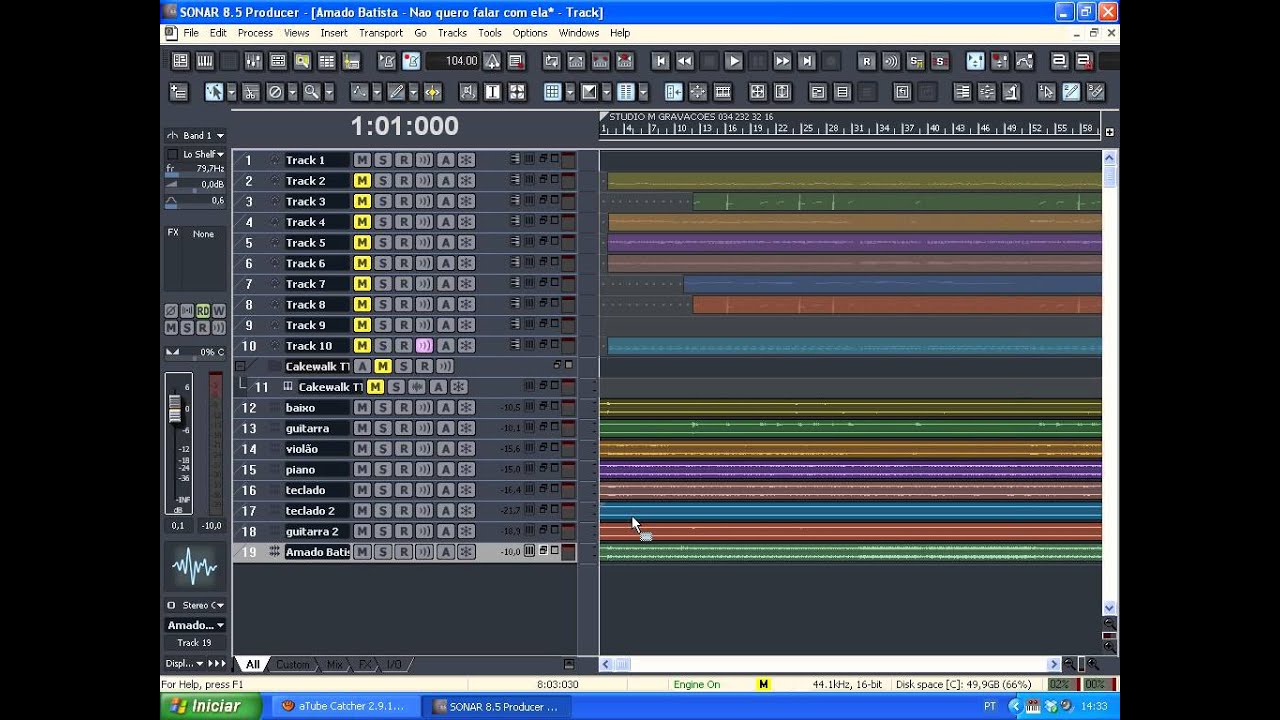Open the Stereo output dropdown in the inspector
Viewport: 1280px width, 720px height.
[x=195, y=605]
